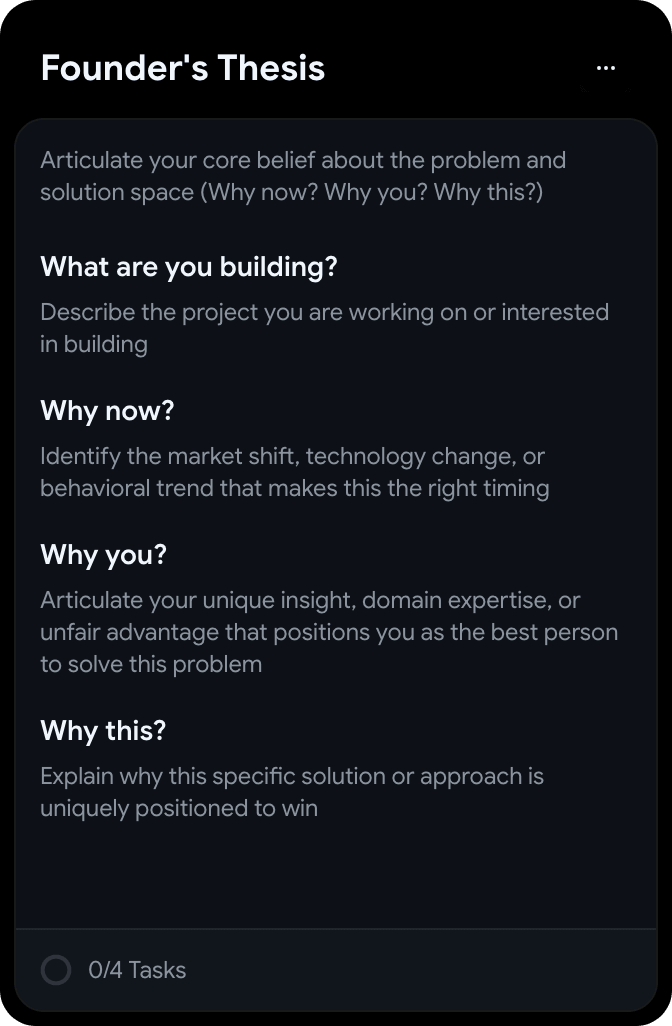This screenshot has height=1026, width=672.
Task: Collapse the Why this? section
Action: click(103, 730)
